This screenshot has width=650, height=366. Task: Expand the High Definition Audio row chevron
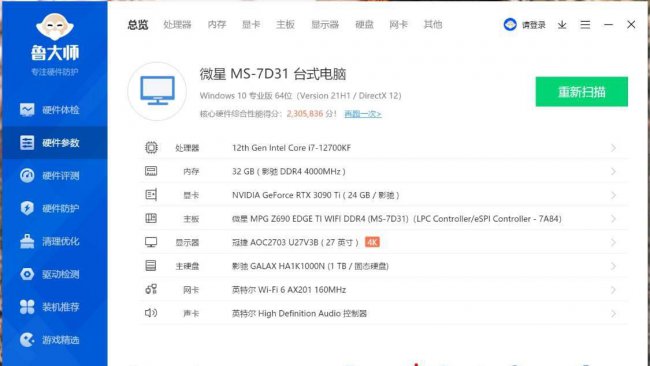coord(614,313)
